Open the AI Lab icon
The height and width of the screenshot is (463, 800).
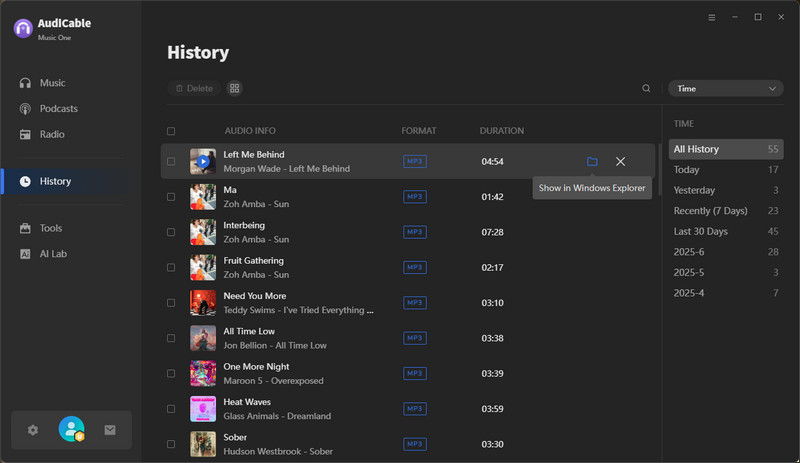point(25,254)
